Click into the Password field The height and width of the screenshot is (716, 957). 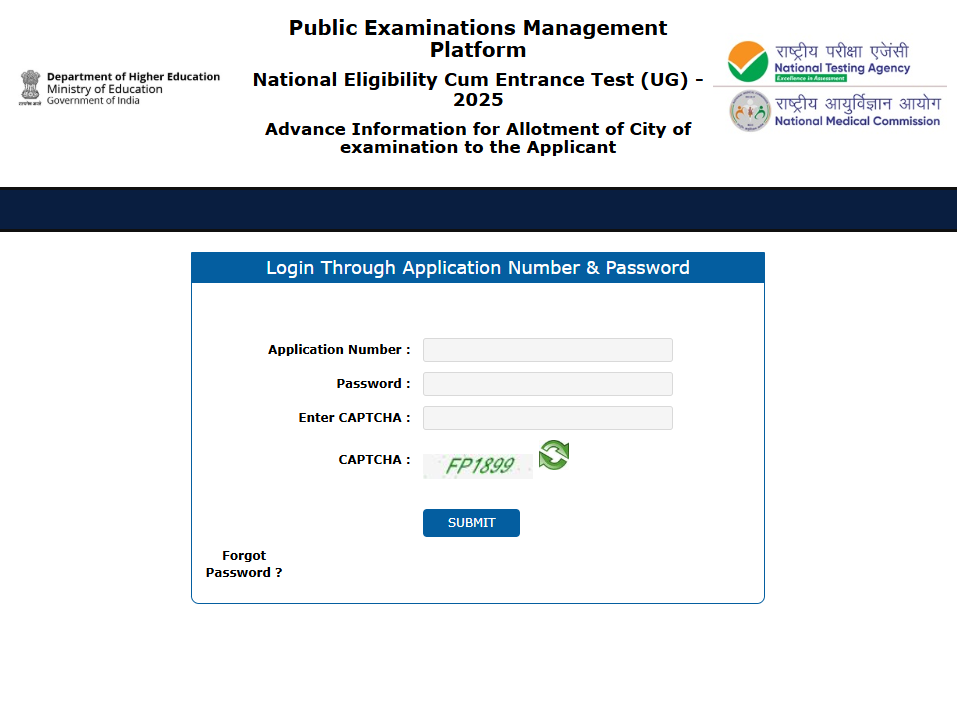coord(547,384)
